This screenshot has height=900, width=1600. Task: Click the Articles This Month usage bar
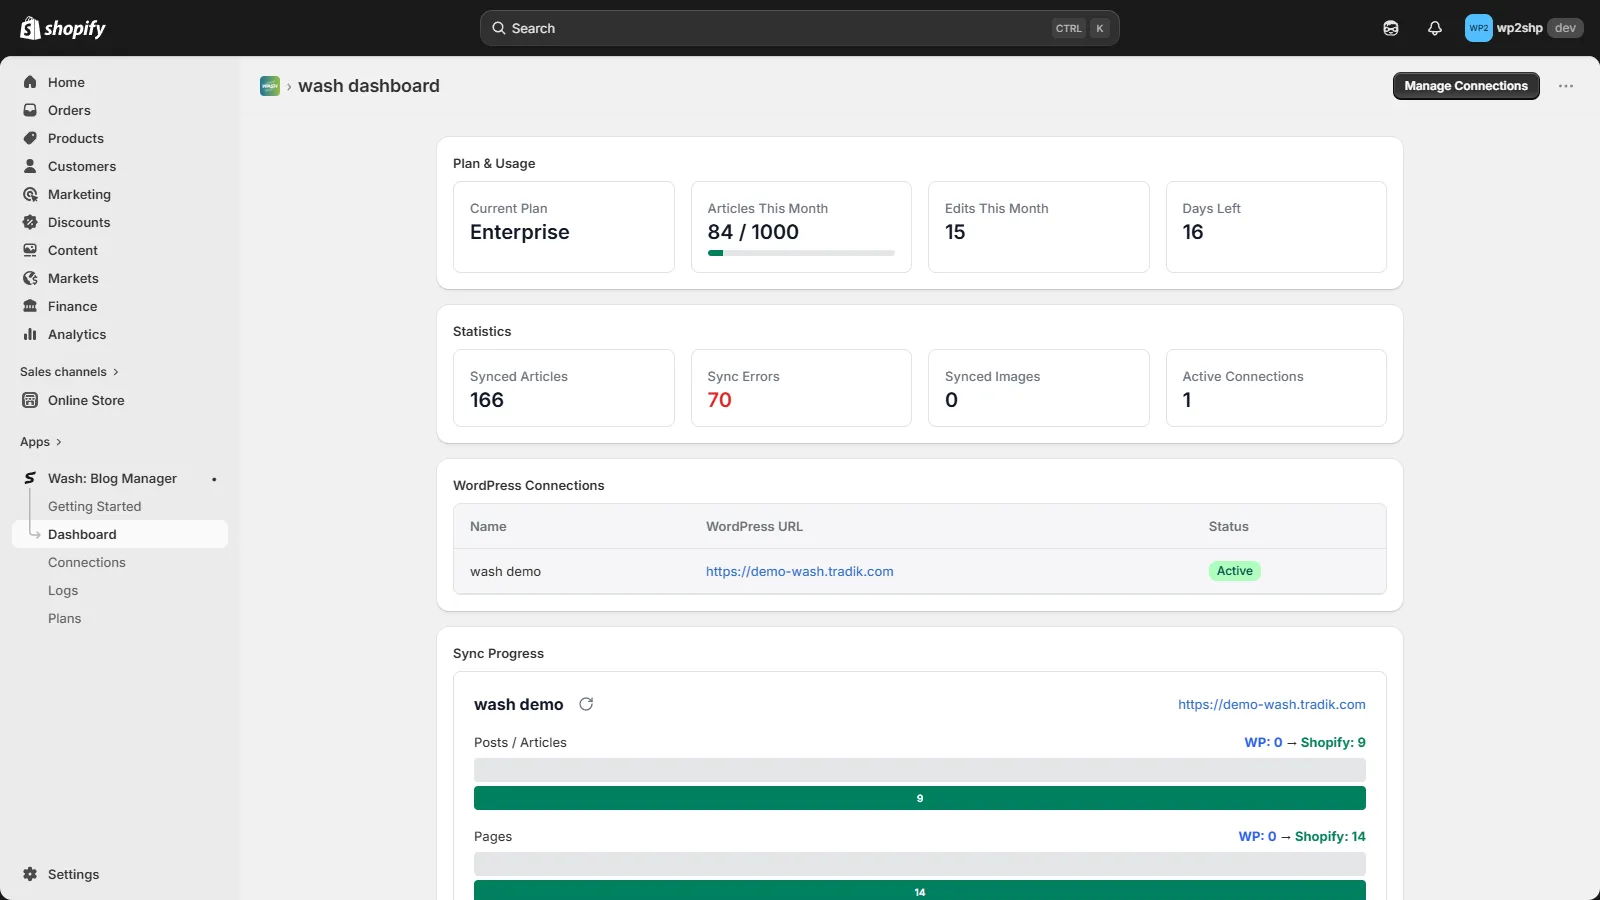pos(801,253)
